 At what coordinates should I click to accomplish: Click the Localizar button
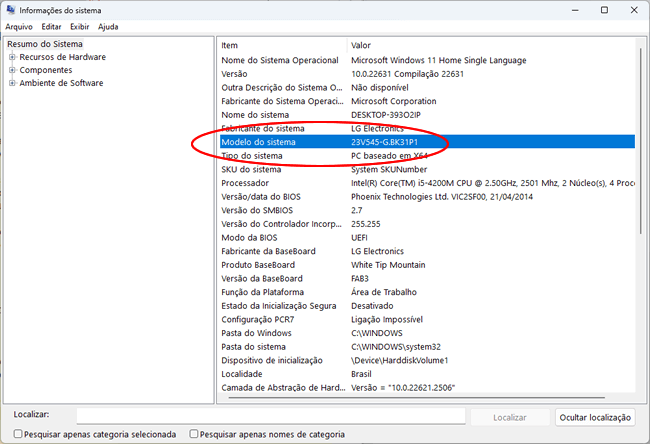coord(509,417)
